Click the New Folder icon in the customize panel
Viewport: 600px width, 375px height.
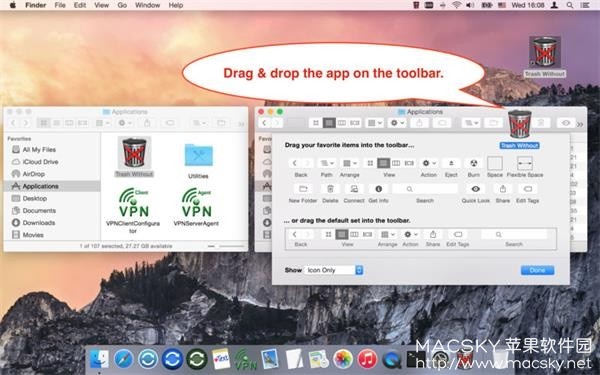[303, 189]
